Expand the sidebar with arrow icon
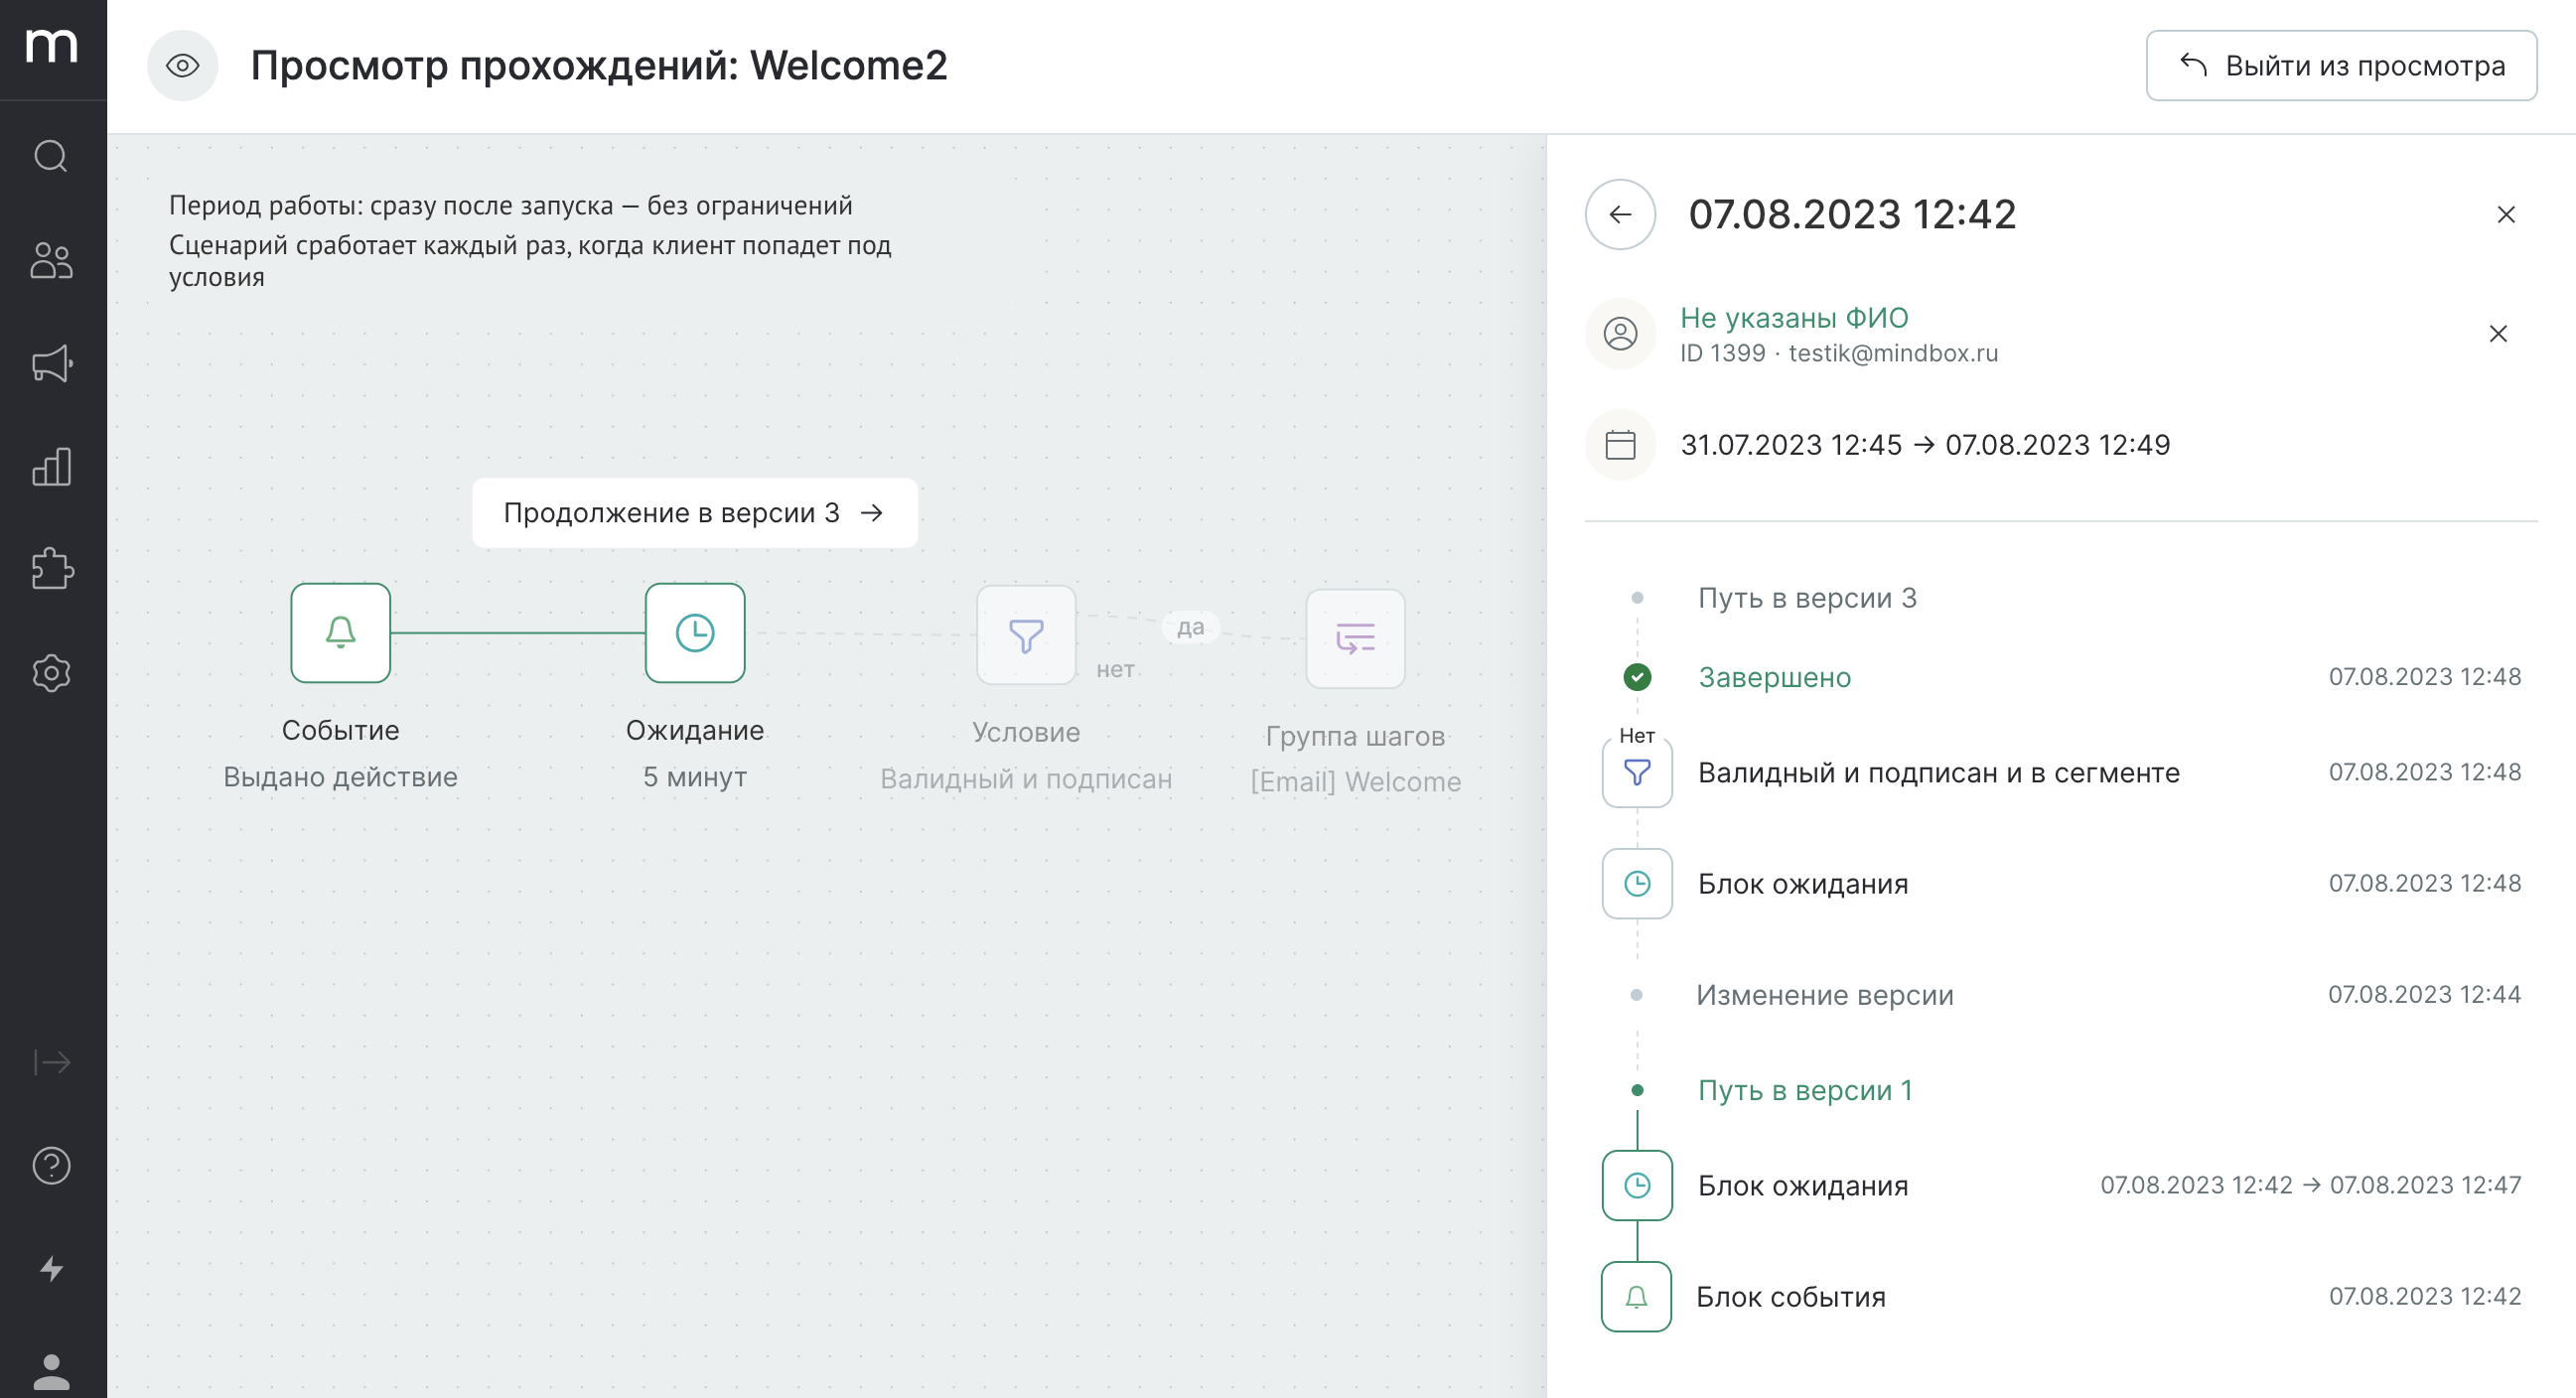The image size is (2576, 1398). (x=51, y=1062)
